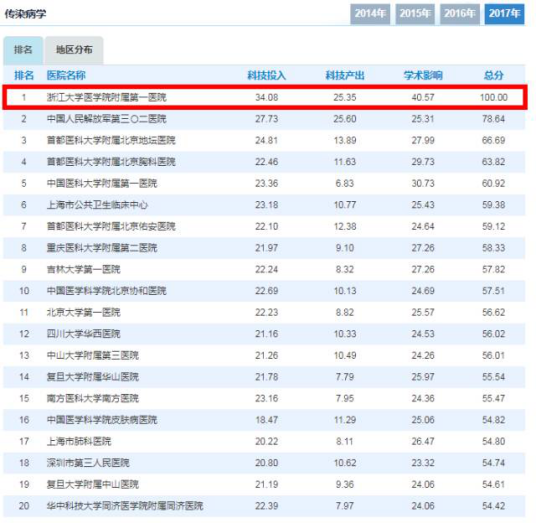Click the 总分 column header
This screenshot has width=537, height=523.
coord(494,75)
